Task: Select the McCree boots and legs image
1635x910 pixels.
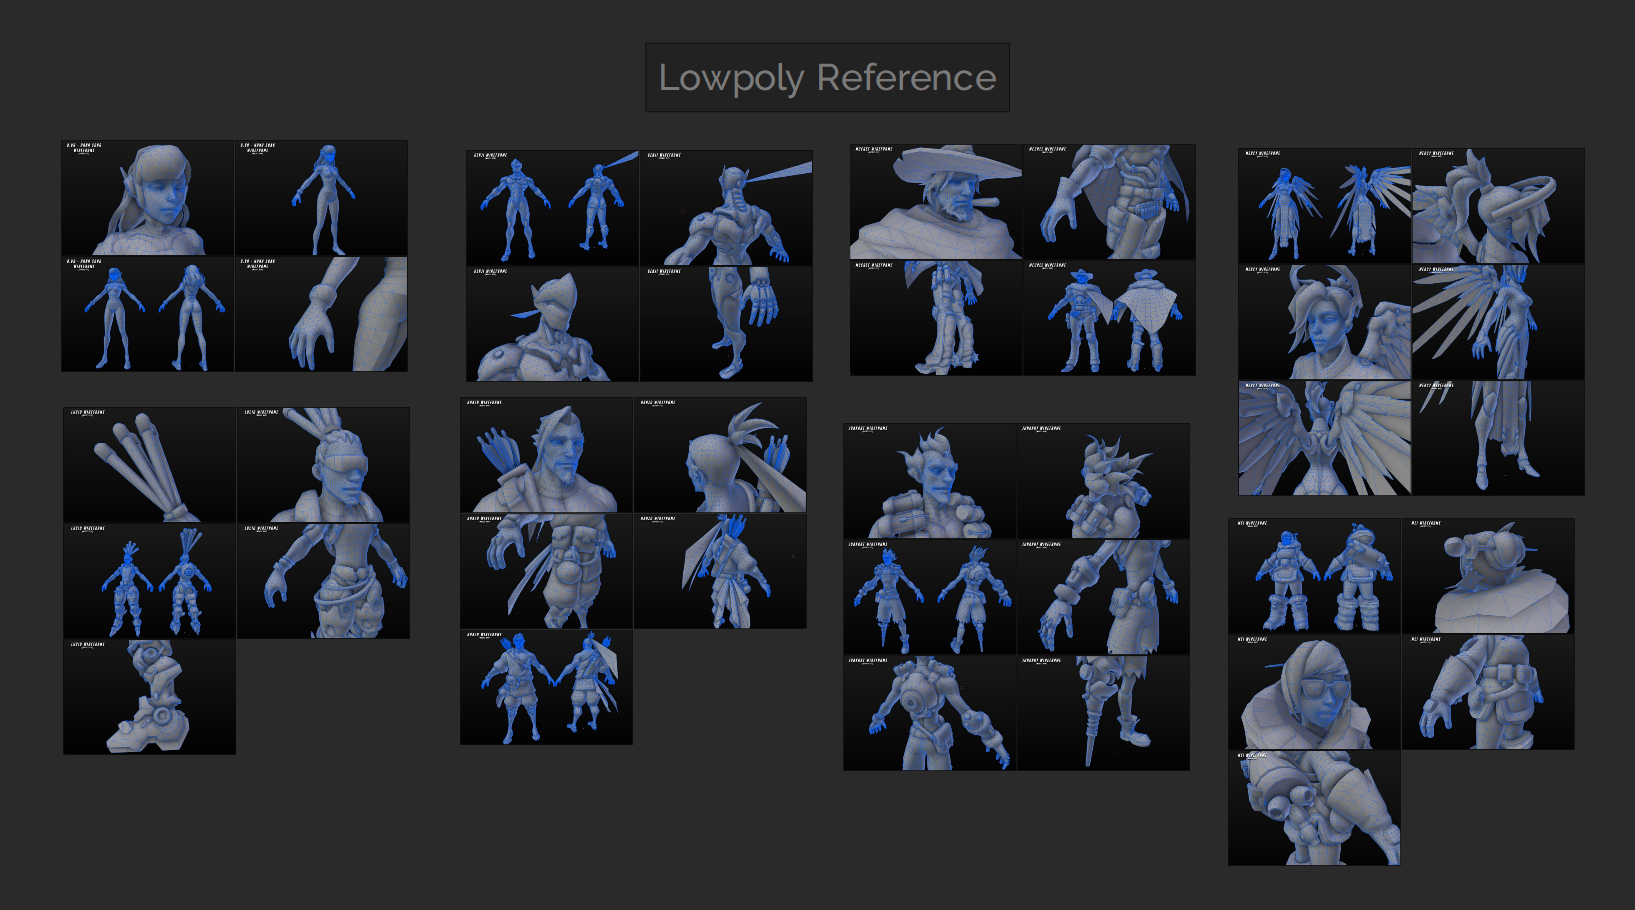Action: coord(936,318)
